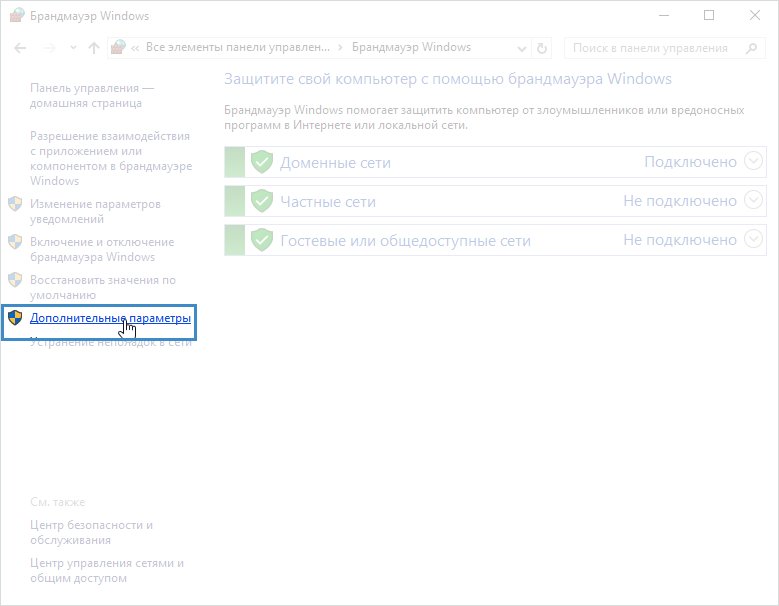Image resolution: width=779 pixels, height=606 pixels.
Task: Open Включение и отключение брандмауэра Windows
Action: coord(101,249)
